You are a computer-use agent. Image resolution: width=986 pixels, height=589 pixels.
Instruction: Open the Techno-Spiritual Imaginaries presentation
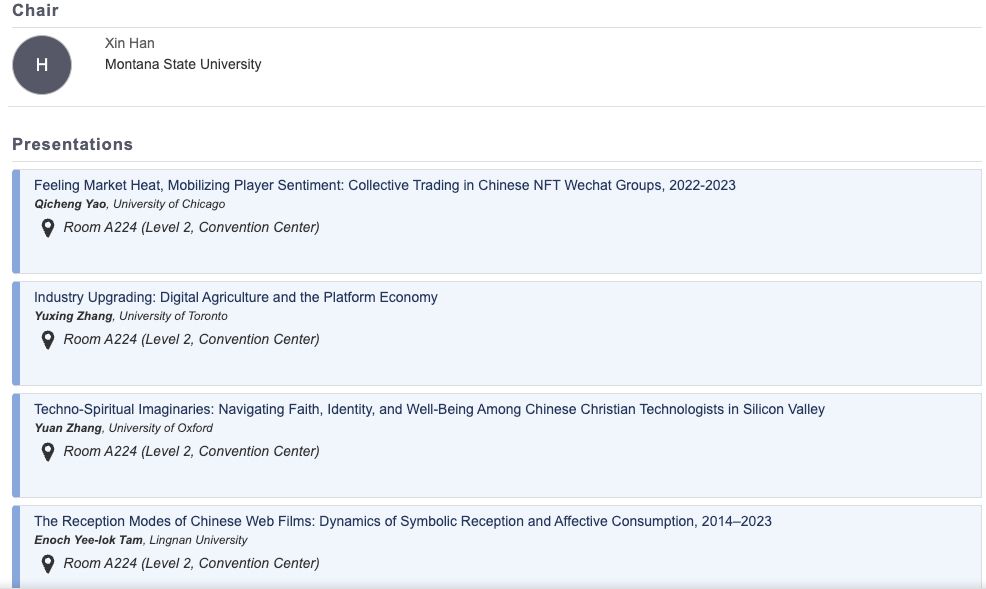click(429, 409)
